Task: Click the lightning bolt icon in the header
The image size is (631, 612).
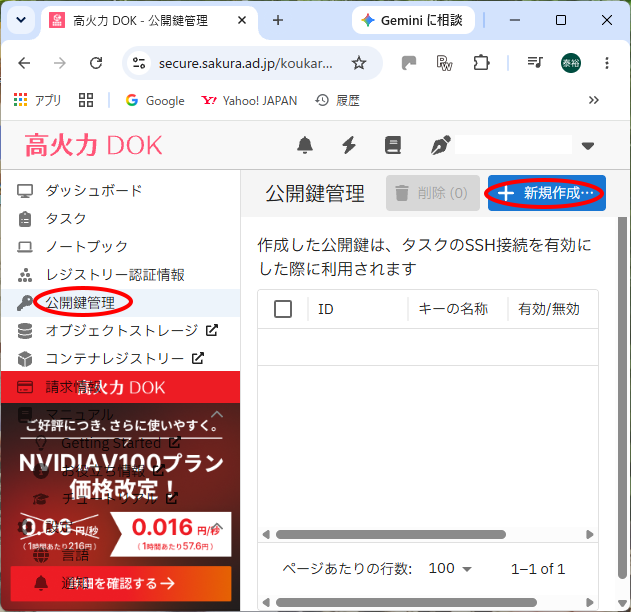Action: pyautogui.click(x=349, y=145)
